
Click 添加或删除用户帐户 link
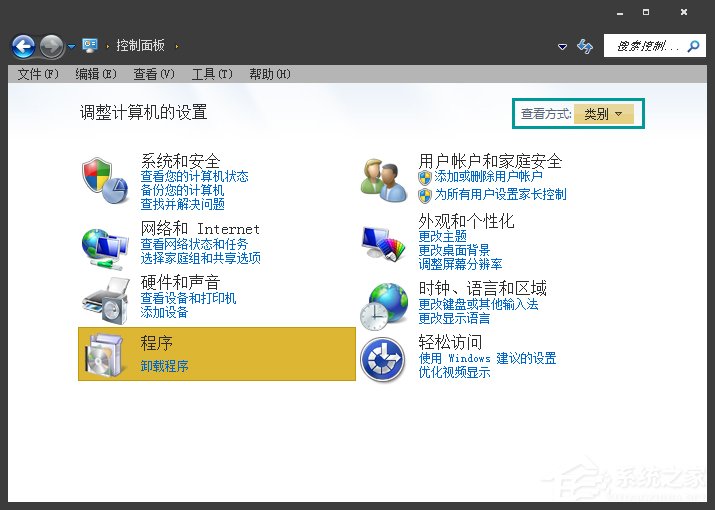coord(488,176)
